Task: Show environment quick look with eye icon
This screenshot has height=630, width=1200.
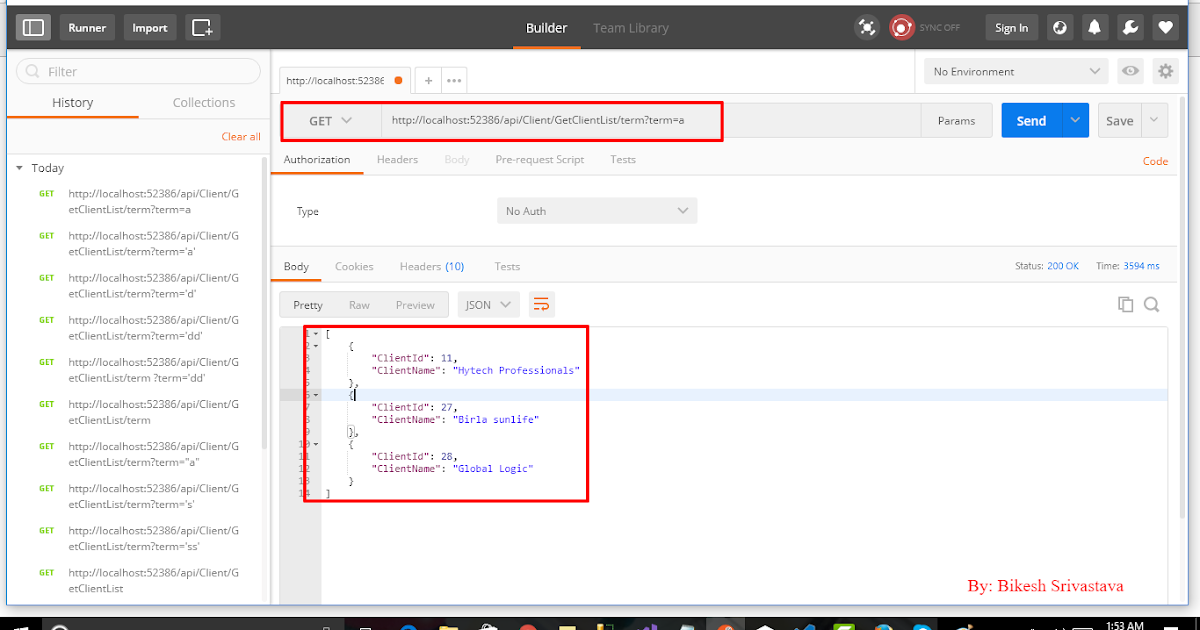Action: pyautogui.click(x=1131, y=71)
